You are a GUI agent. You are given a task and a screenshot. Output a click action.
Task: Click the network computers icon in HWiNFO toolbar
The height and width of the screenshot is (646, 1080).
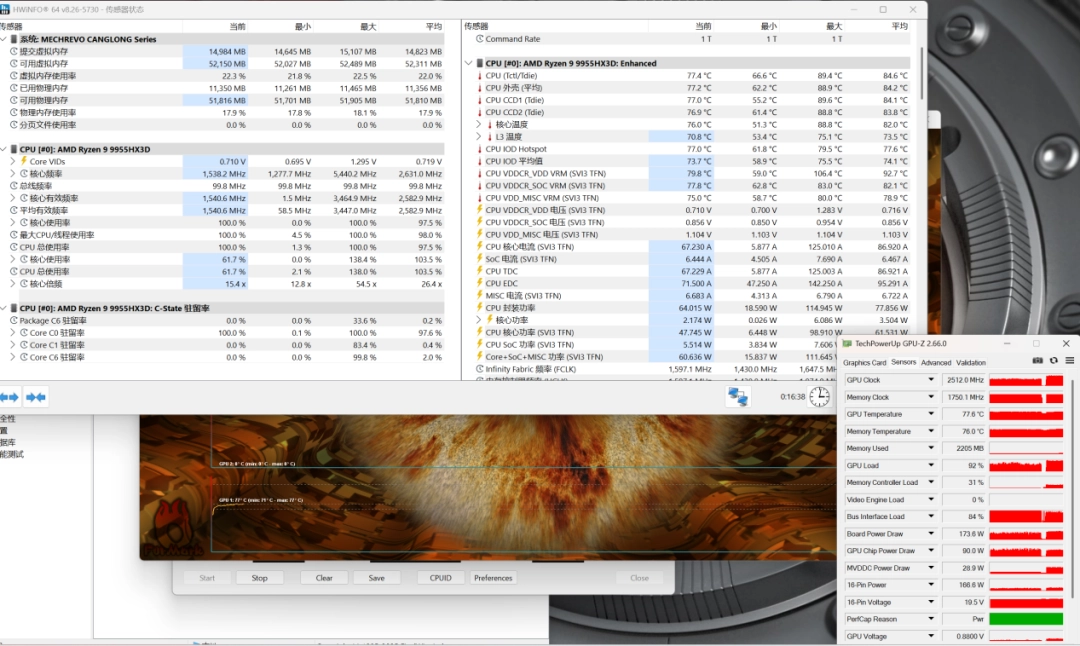click(738, 397)
